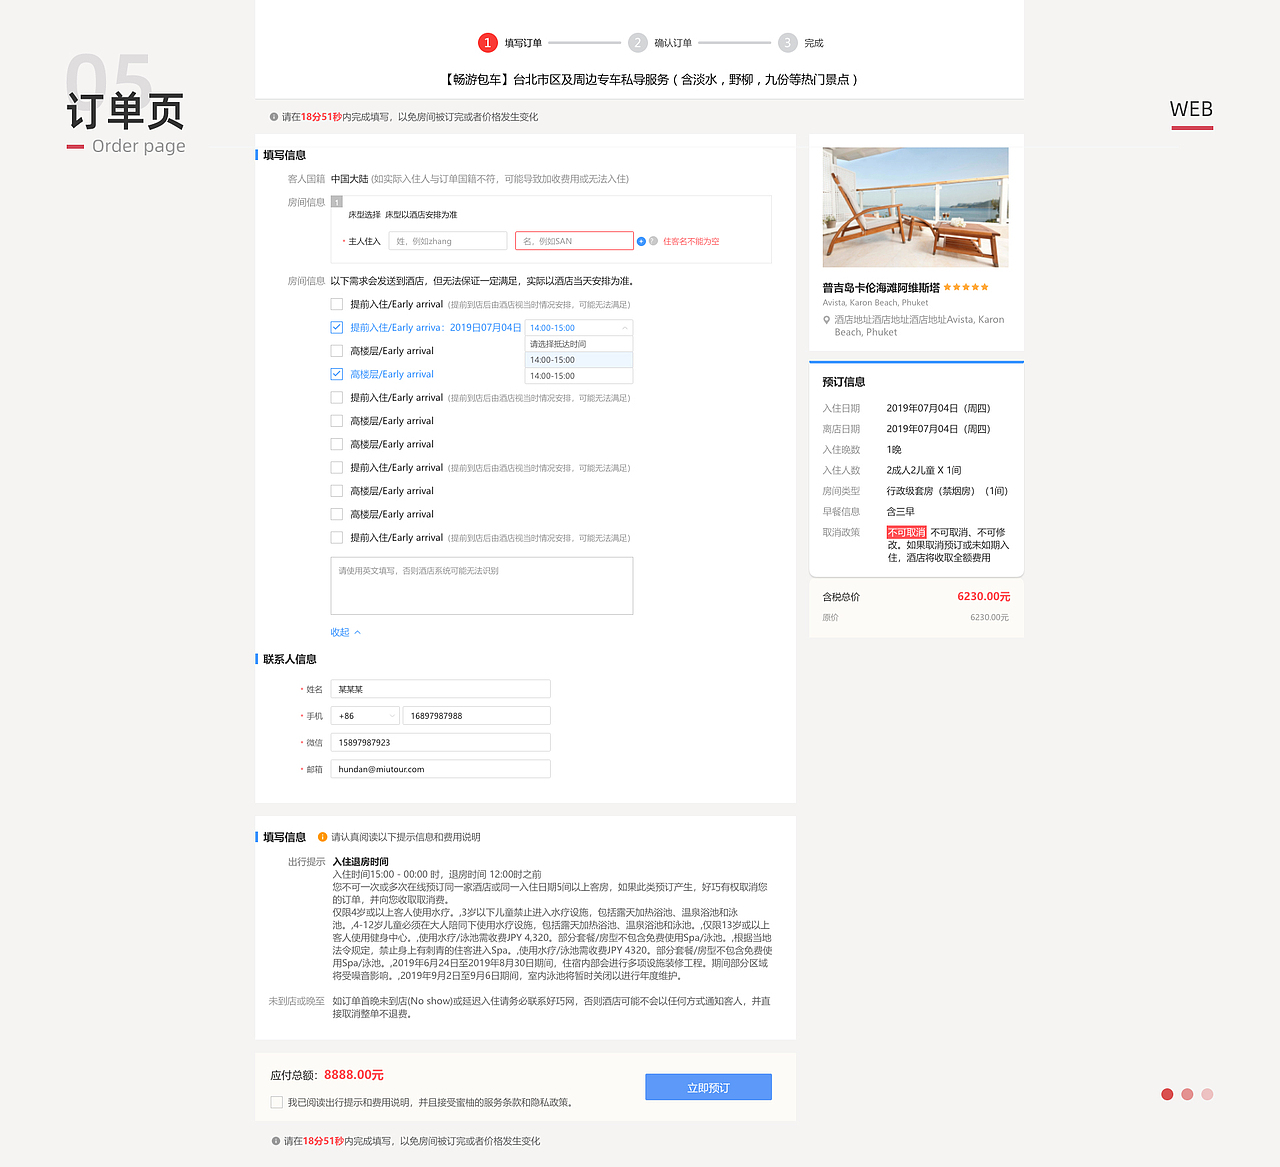Click 完成 step label
Viewport: 1280px width, 1167px height.
tap(814, 43)
